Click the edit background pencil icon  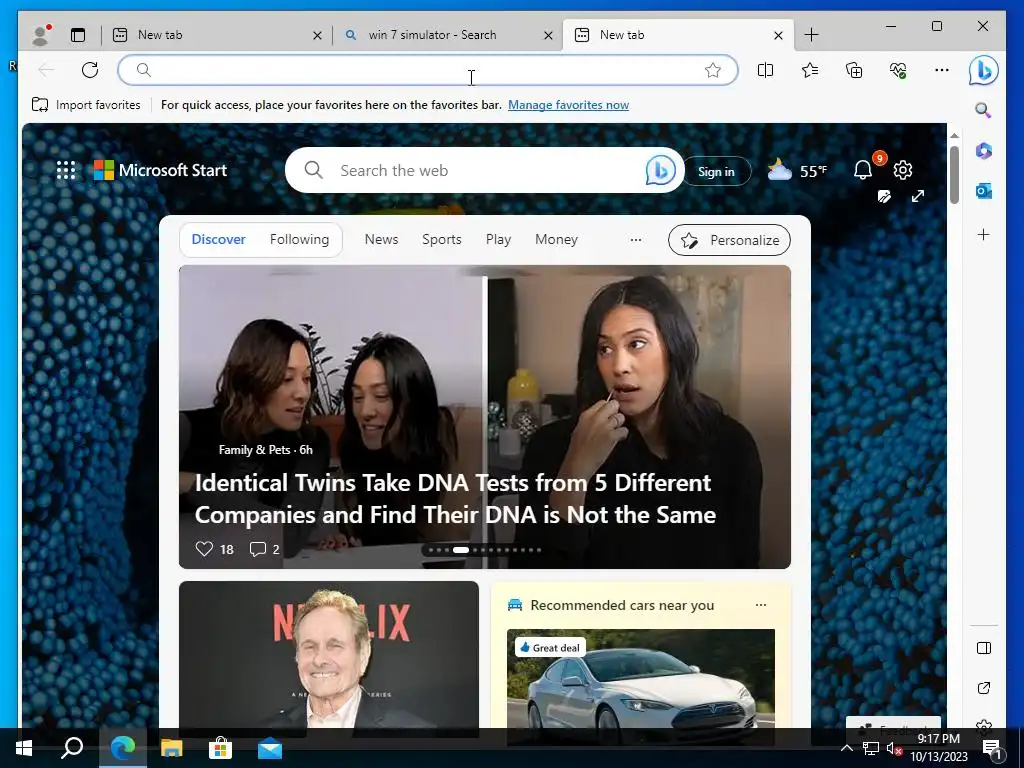(x=884, y=197)
